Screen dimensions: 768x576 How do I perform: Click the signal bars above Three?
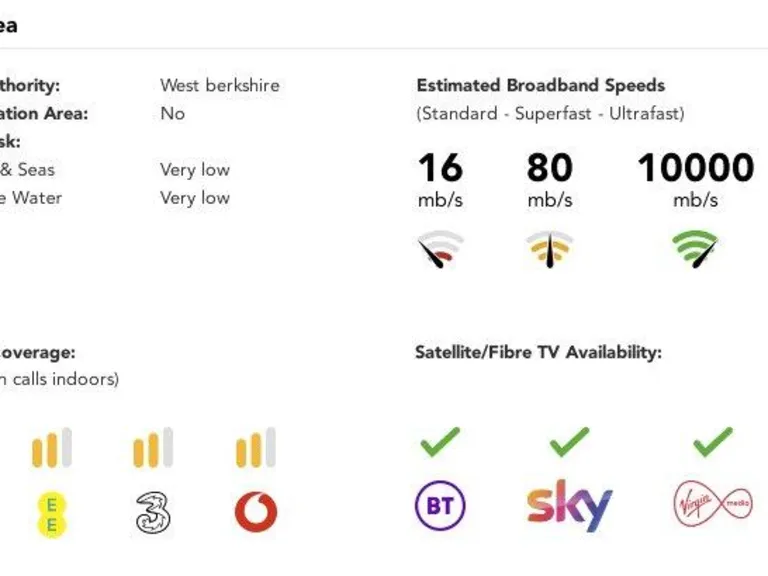point(153,448)
